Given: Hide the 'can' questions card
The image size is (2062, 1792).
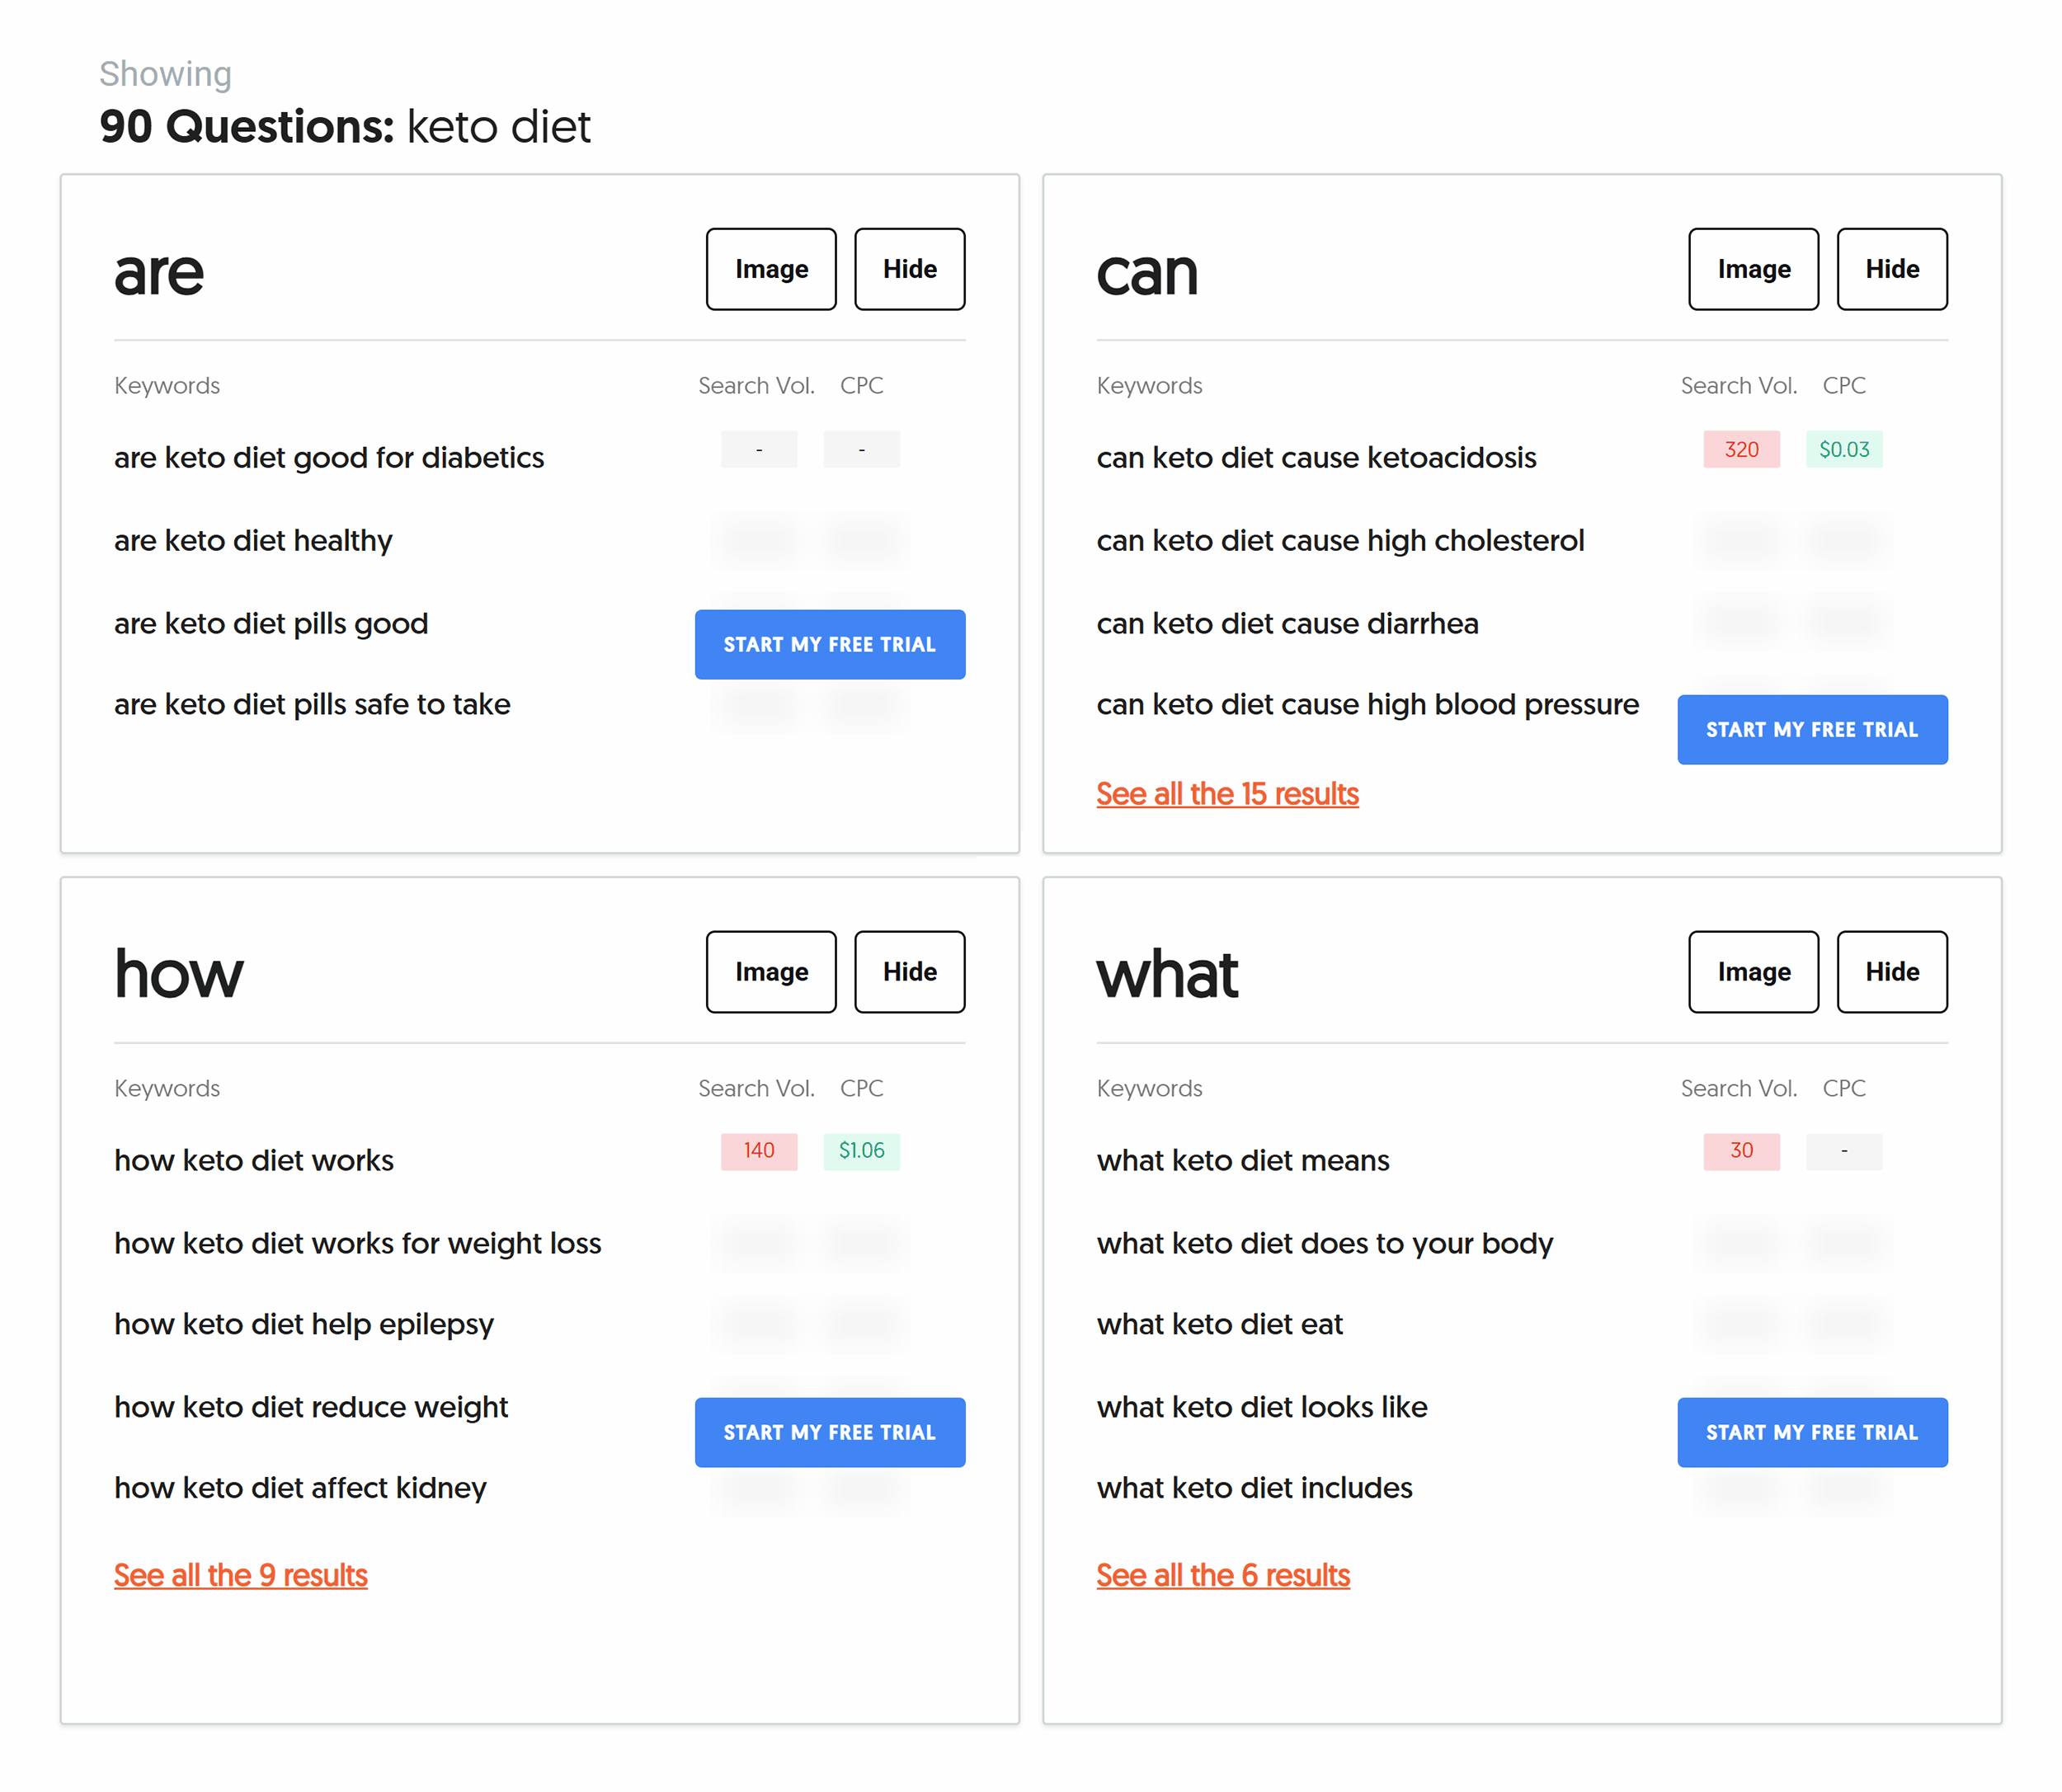Looking at the screenshot, I should [1892, 269].
